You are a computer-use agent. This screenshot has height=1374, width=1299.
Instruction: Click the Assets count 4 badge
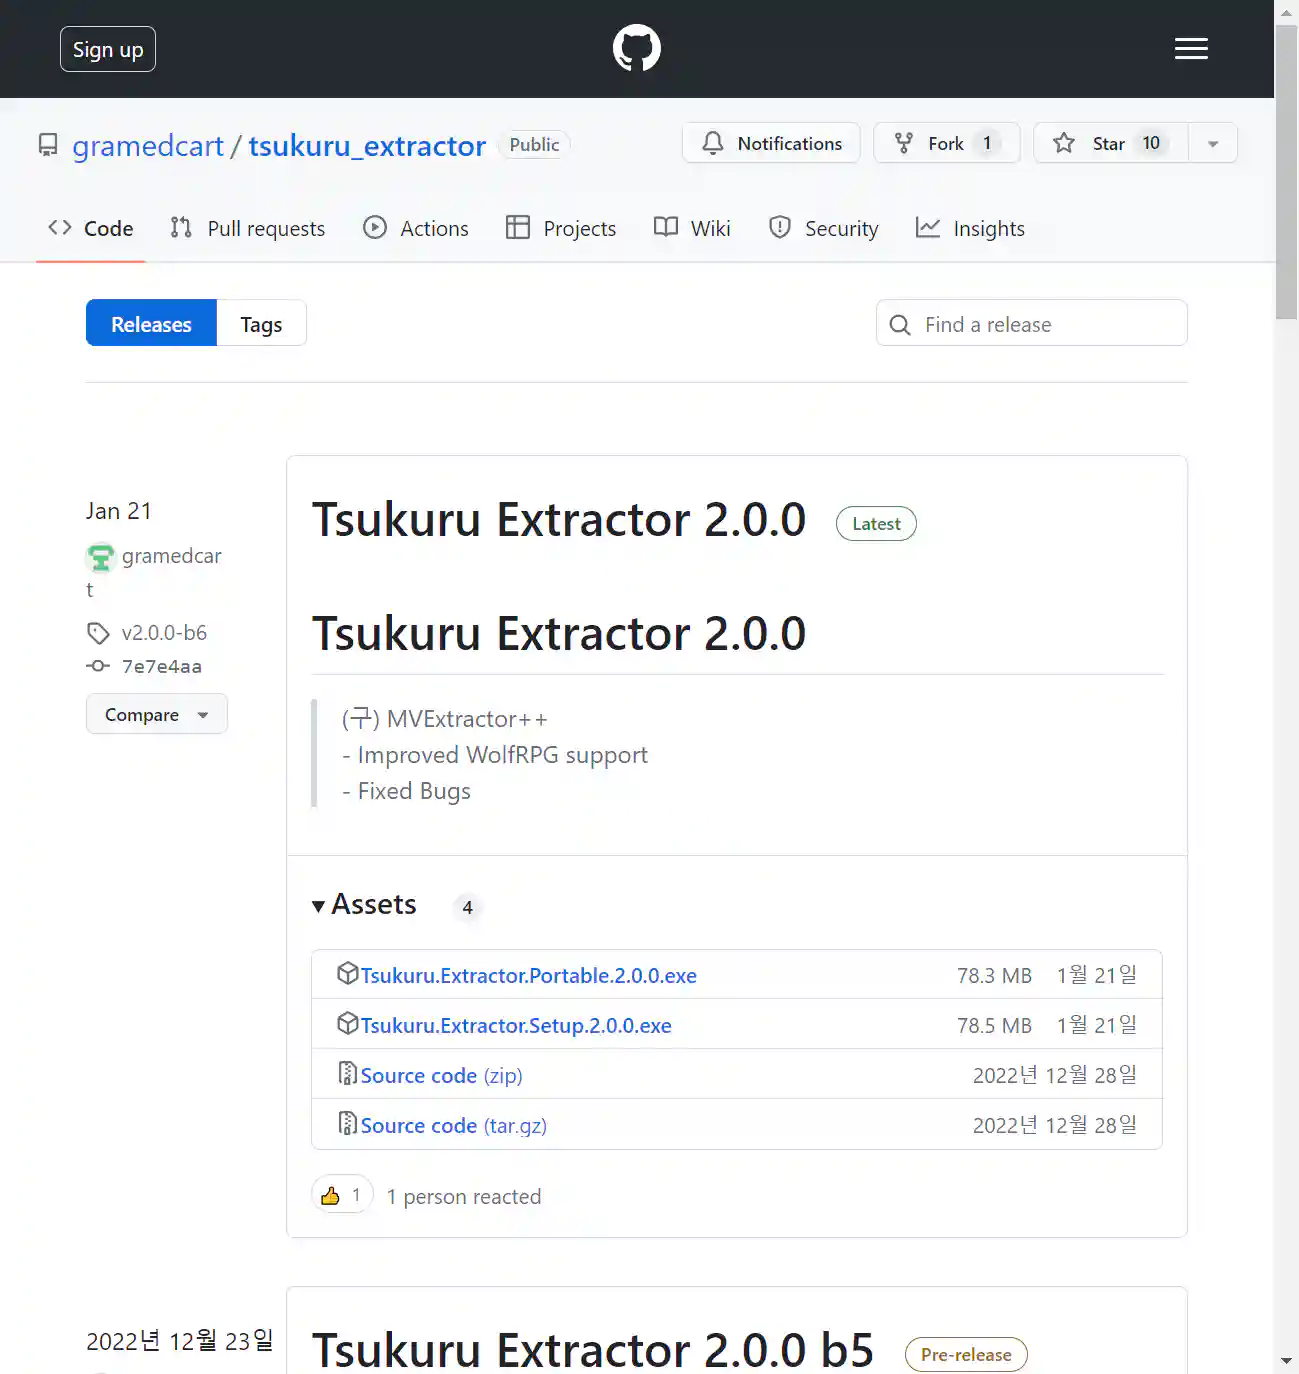click(467, 907)
